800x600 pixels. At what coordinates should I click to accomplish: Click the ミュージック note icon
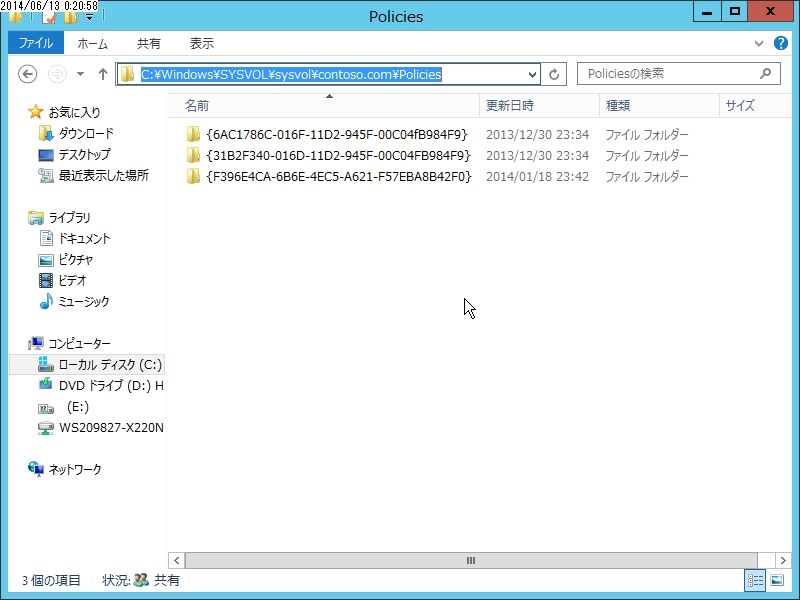tap(45, 302)
